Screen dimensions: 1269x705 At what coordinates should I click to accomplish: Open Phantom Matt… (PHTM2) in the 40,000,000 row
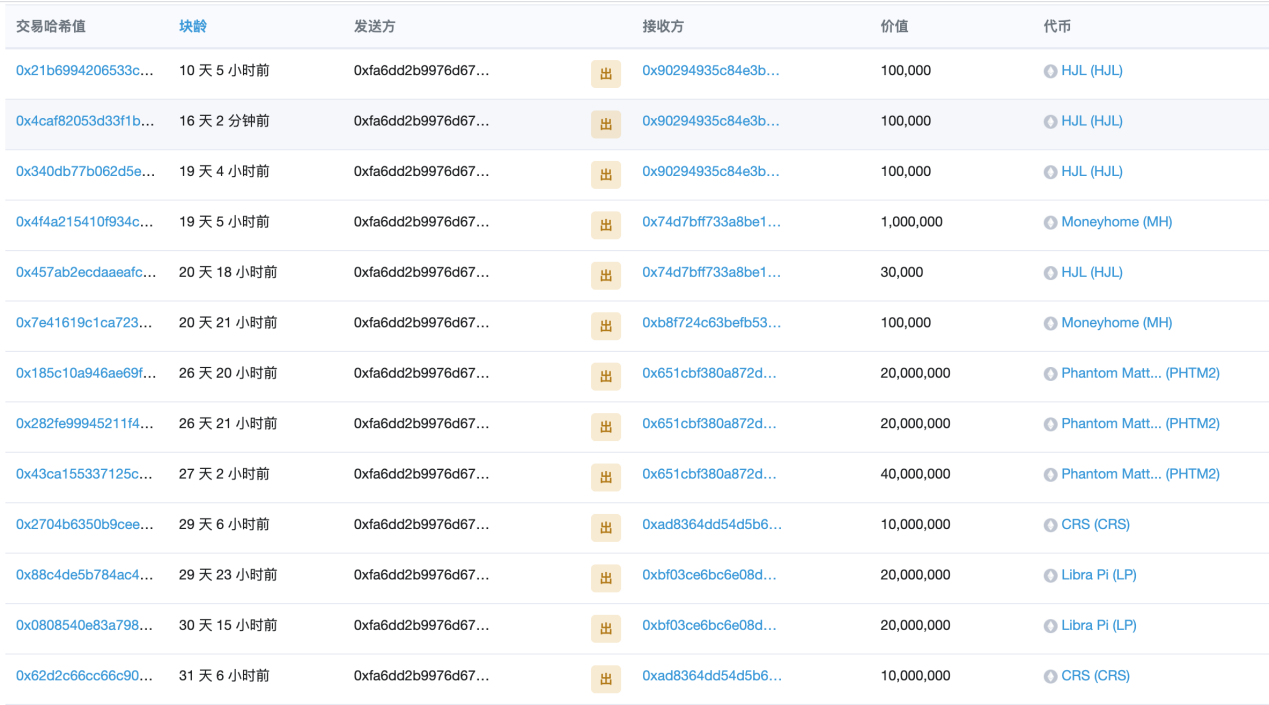(x=1140, y=474)
